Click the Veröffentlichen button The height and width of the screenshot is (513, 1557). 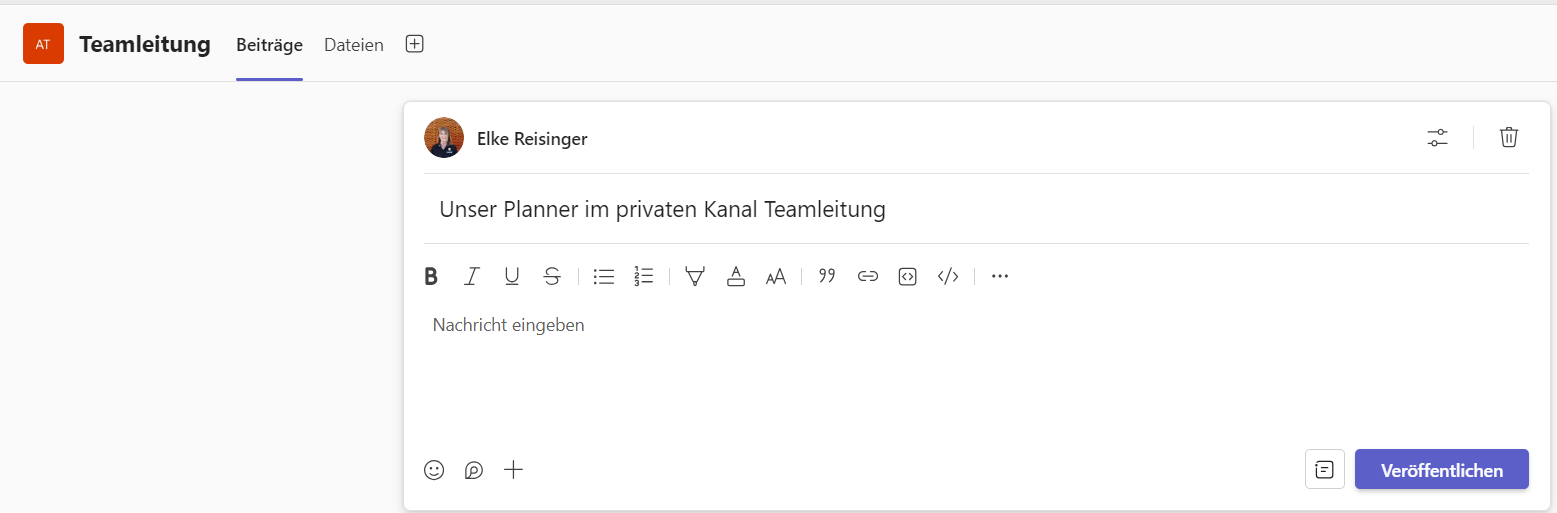pyautogui.click(x=1442, y=470)
